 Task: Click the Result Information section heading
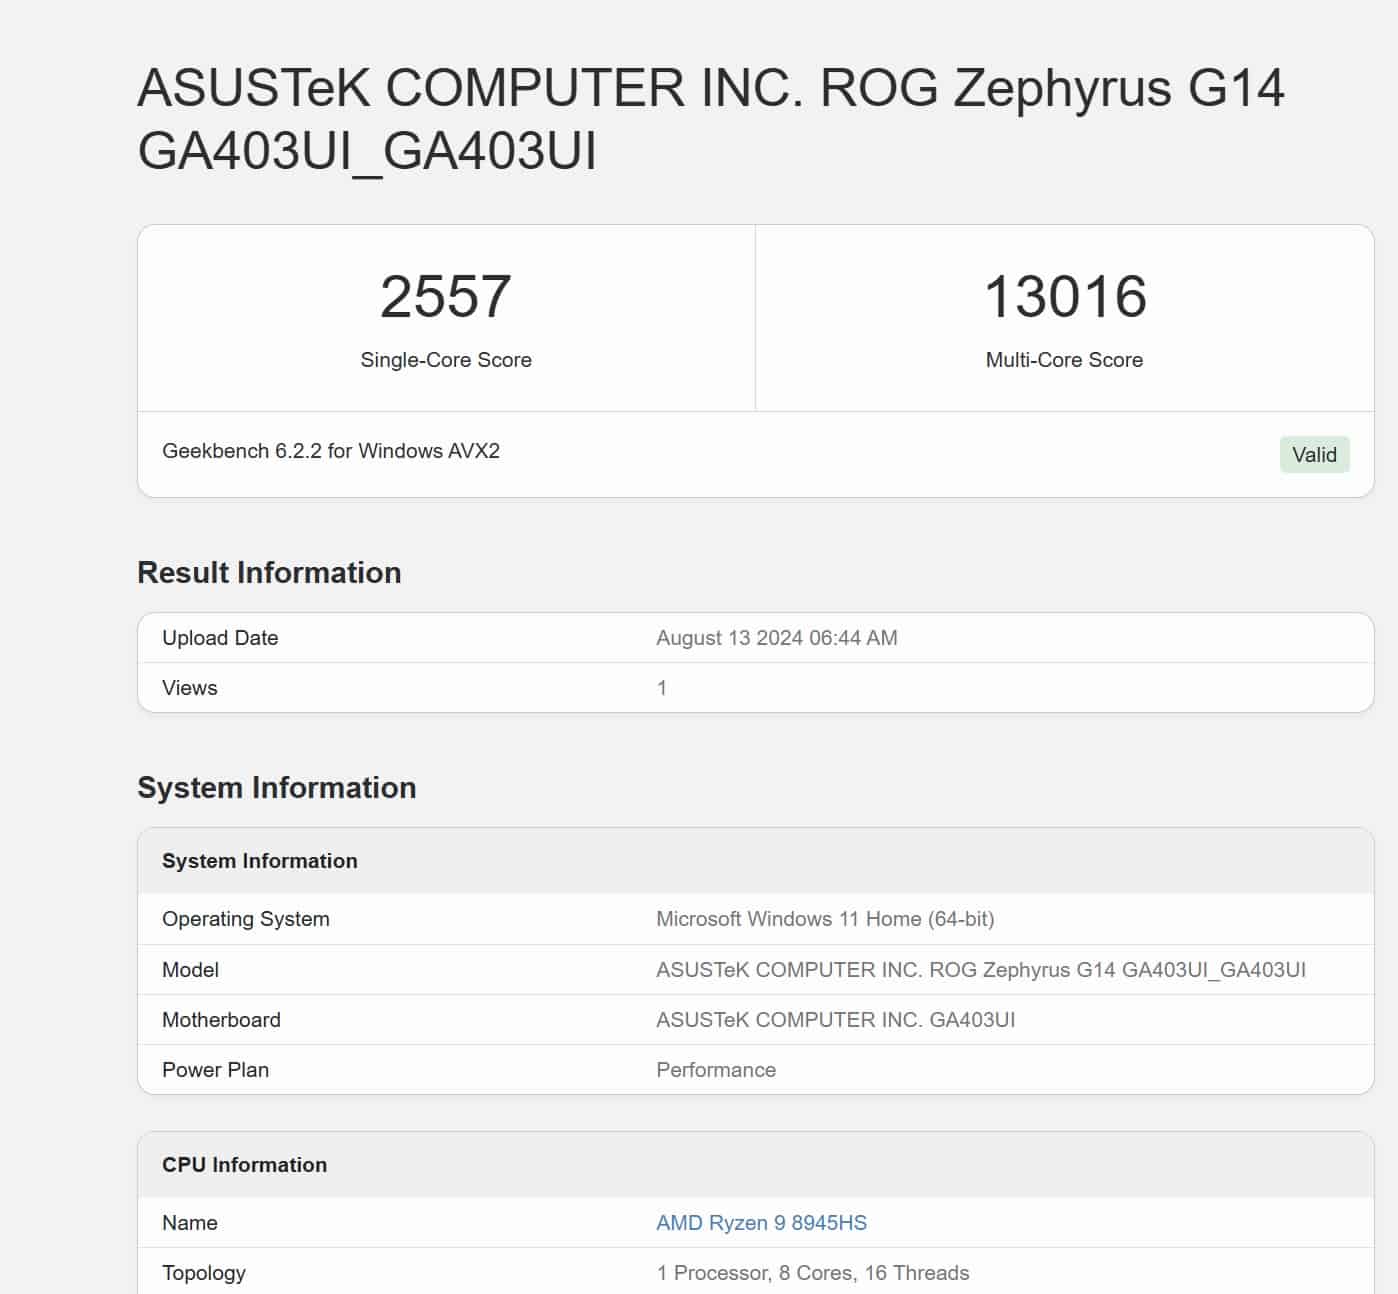click(269, 572)
